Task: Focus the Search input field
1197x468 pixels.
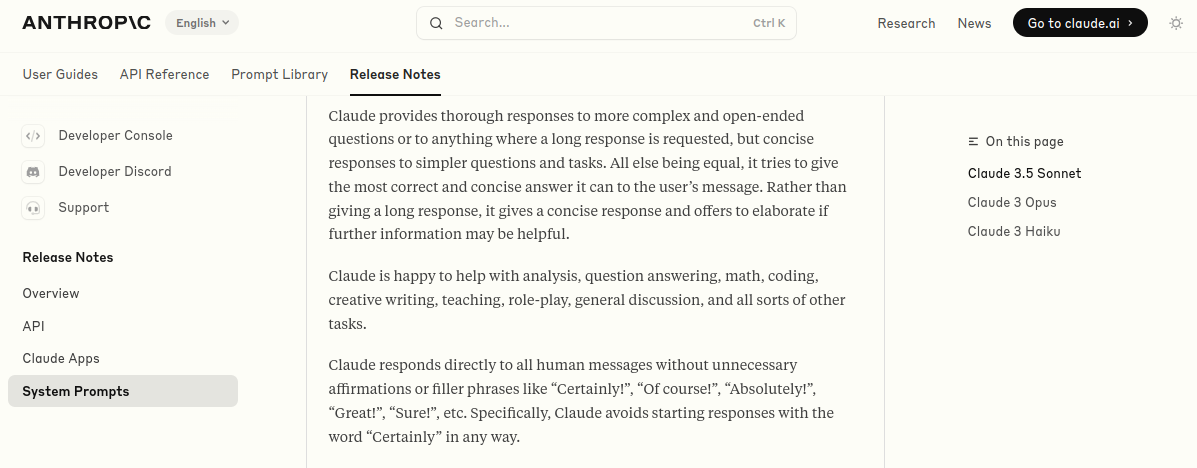Action: (x=606, y=23)
